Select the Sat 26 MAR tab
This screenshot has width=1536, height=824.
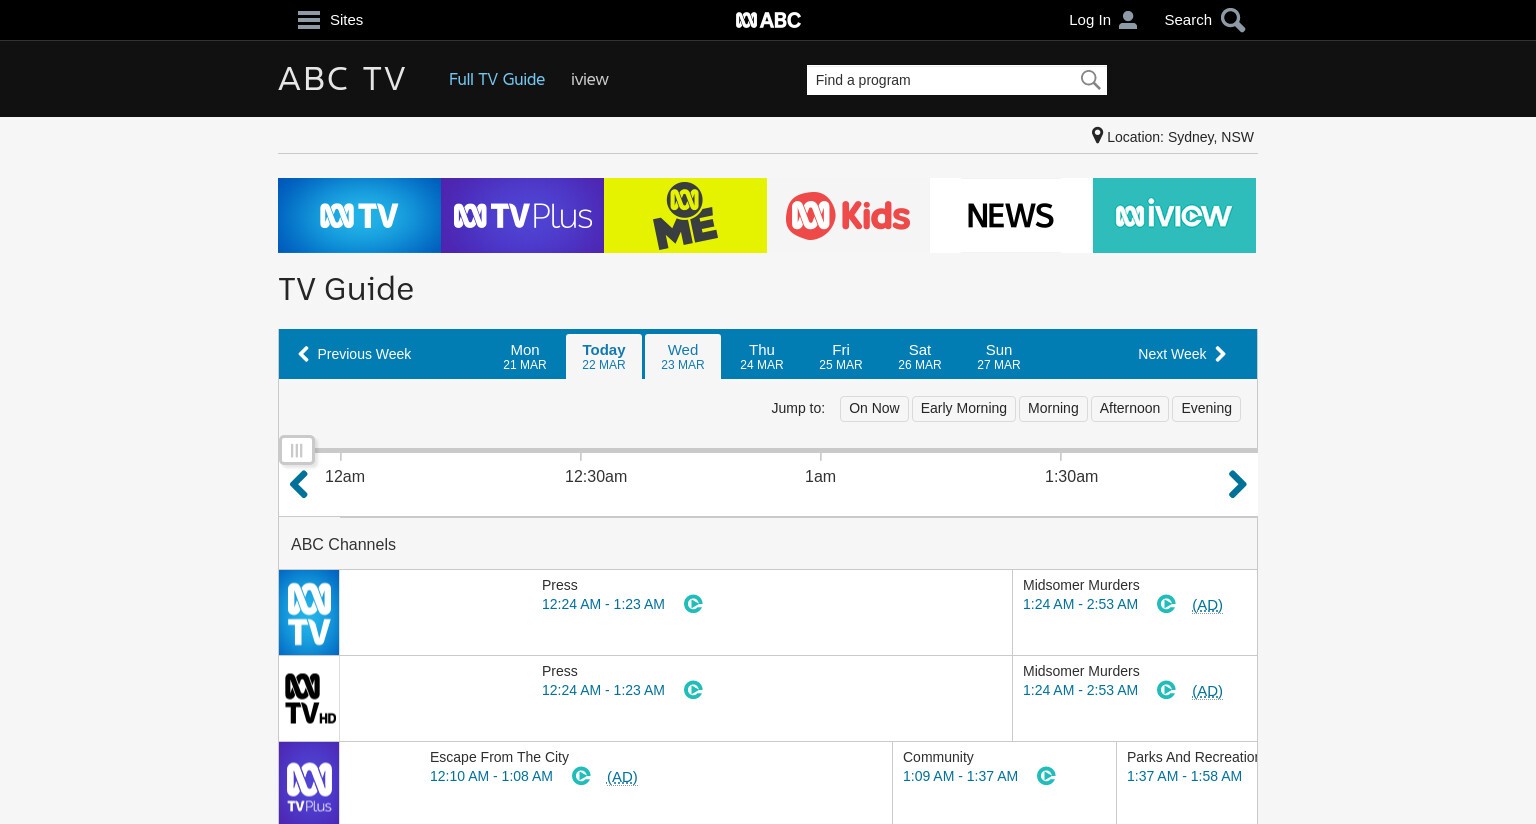point(920,357)
